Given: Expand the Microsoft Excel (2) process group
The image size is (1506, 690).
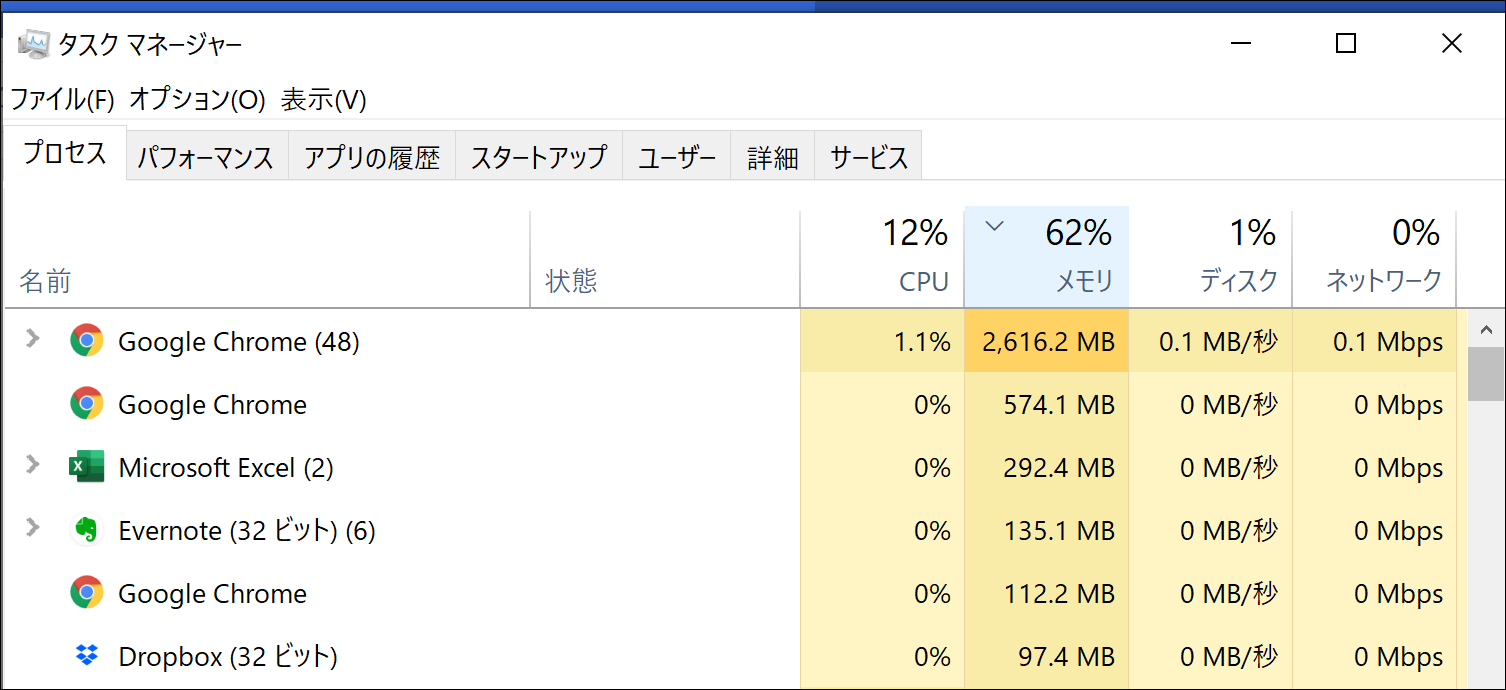Looking at the screenshot, I should [x=33, y=464].
